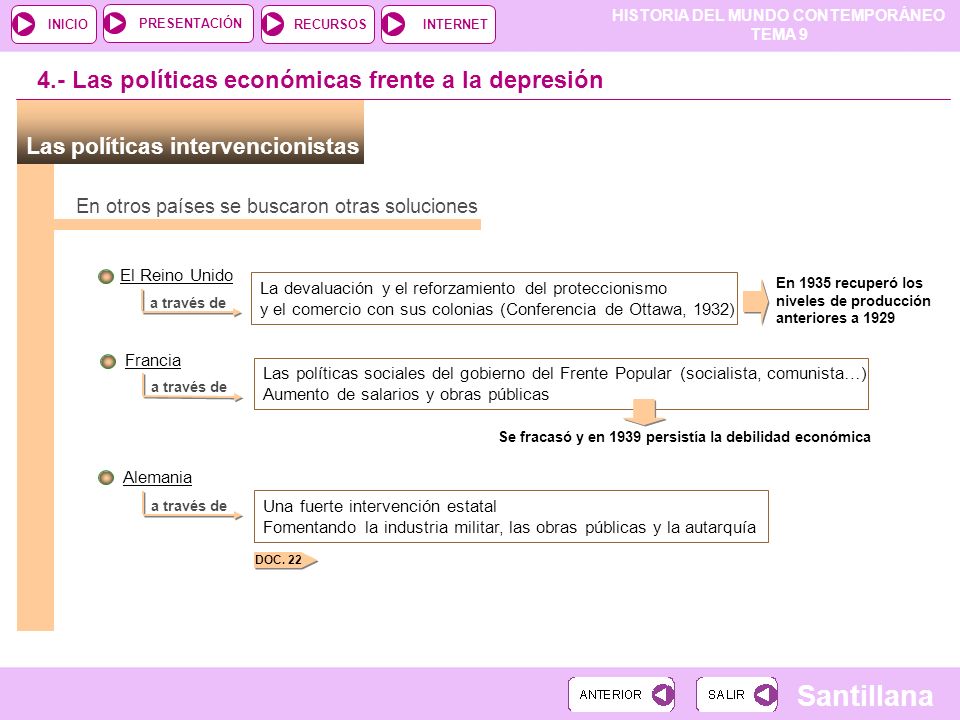Follow the Alemania link

157,478
